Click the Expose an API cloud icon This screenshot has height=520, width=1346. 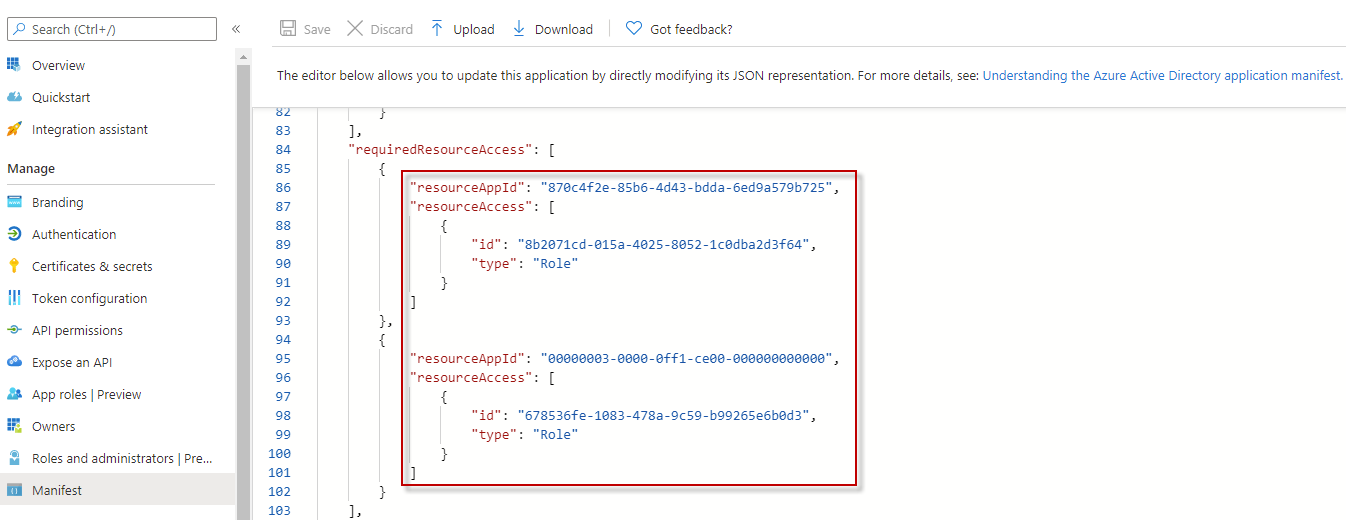[x=14, y=362]
